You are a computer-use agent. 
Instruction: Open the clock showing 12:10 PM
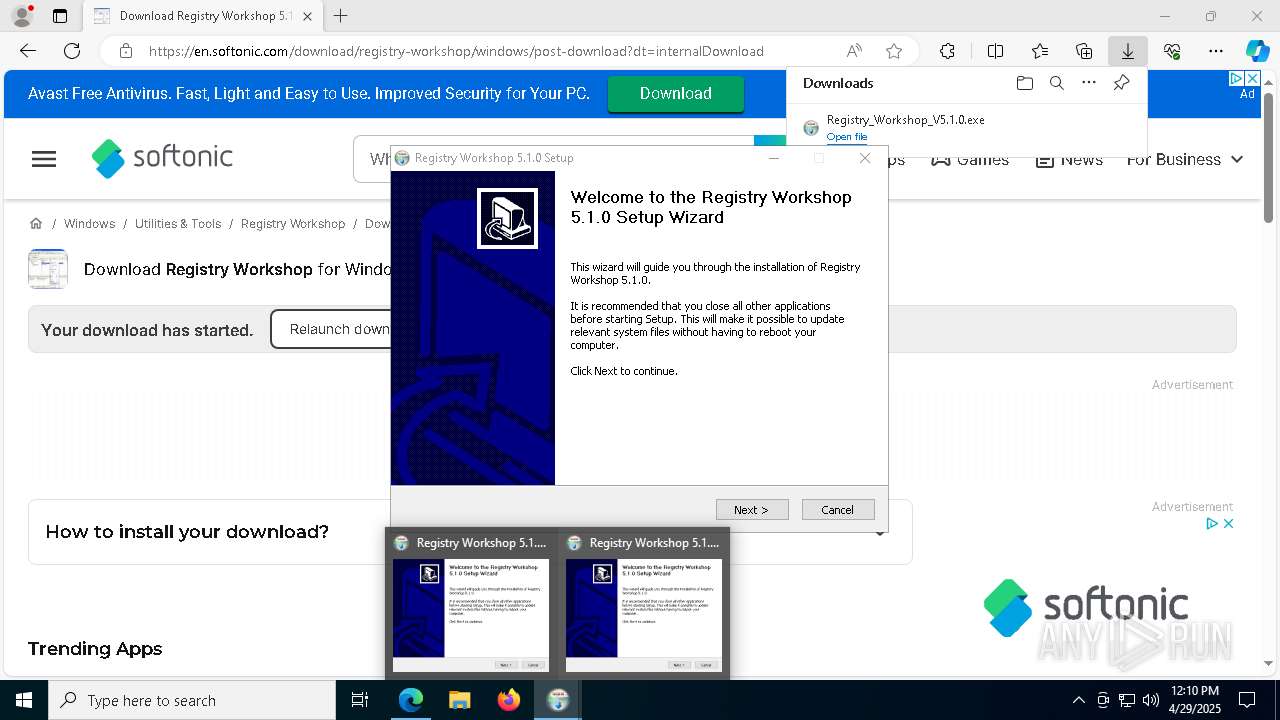coord(1195,700)
